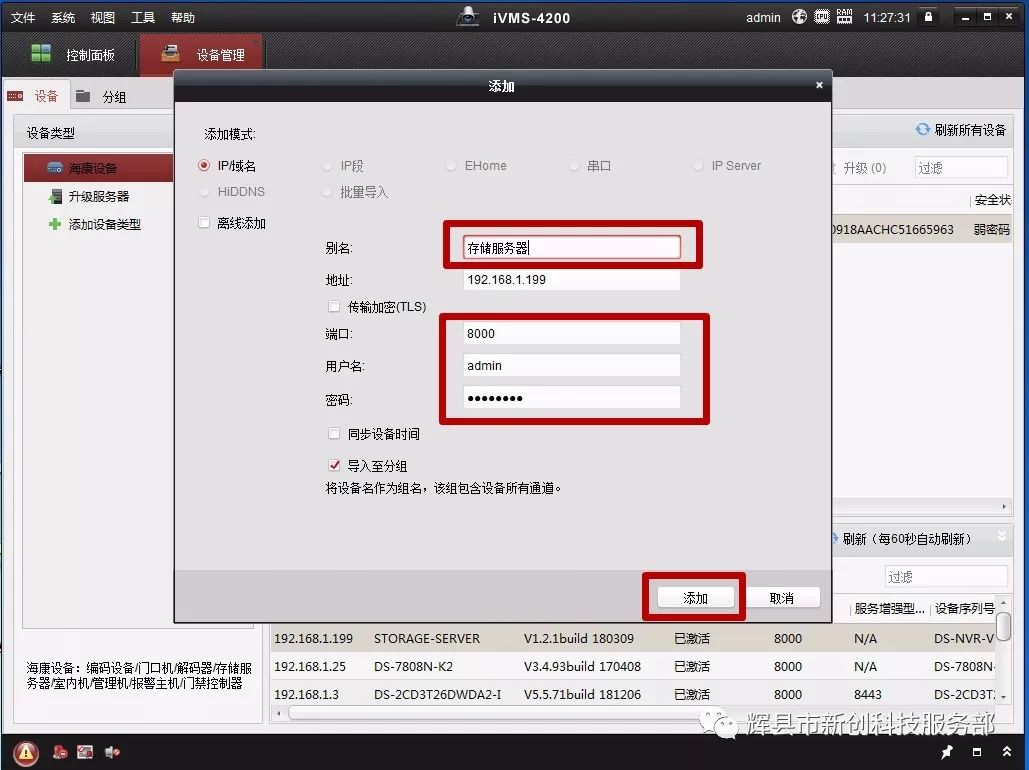Switch to the 设备管理 tab

click(201, 54)
